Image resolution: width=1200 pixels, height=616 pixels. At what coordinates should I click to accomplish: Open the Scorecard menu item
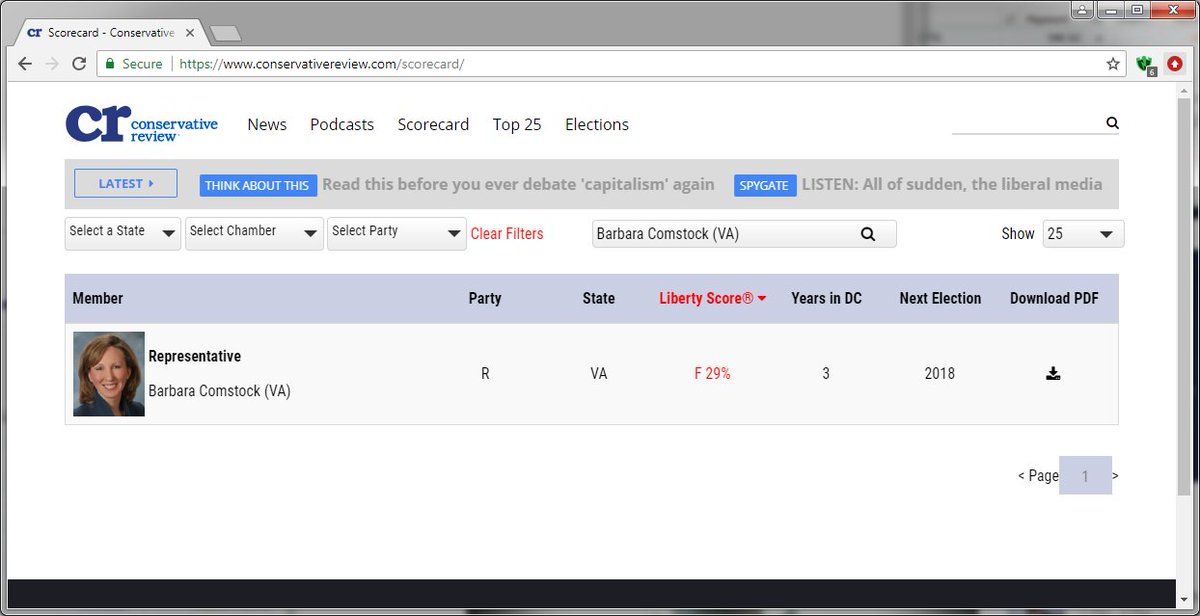pos(433,124)
